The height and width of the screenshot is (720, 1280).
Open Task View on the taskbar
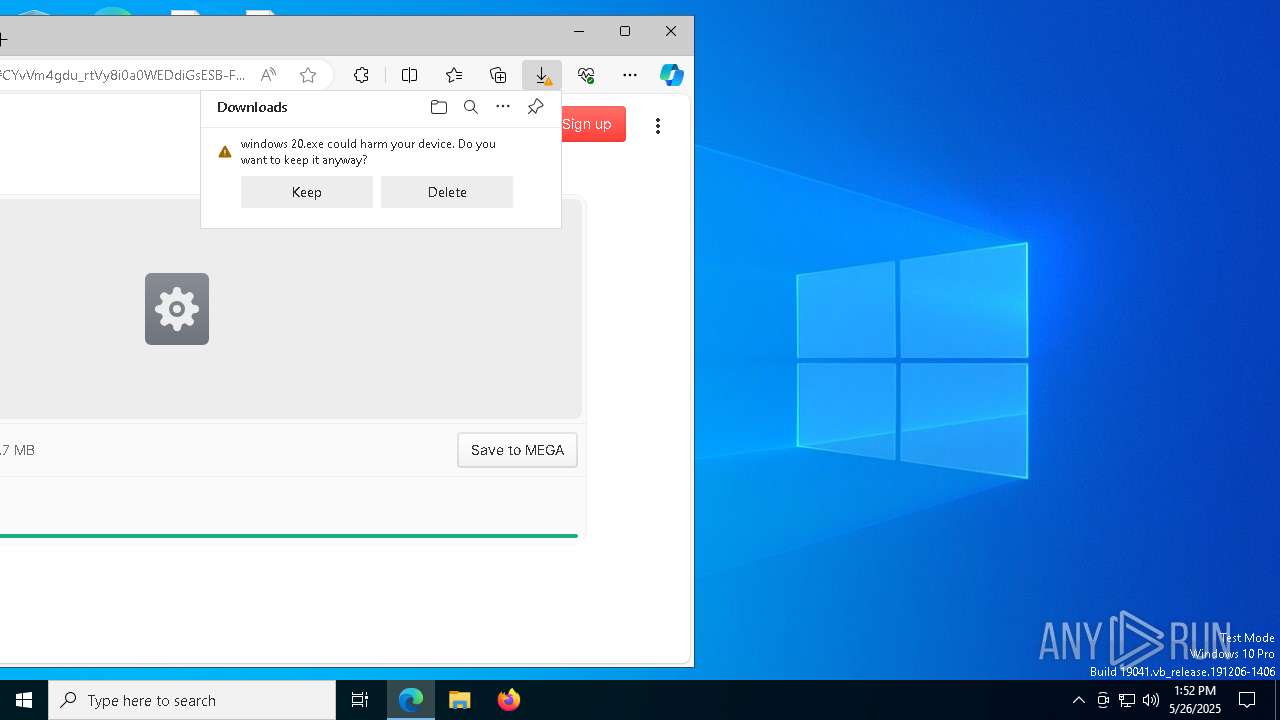[360, 700]
